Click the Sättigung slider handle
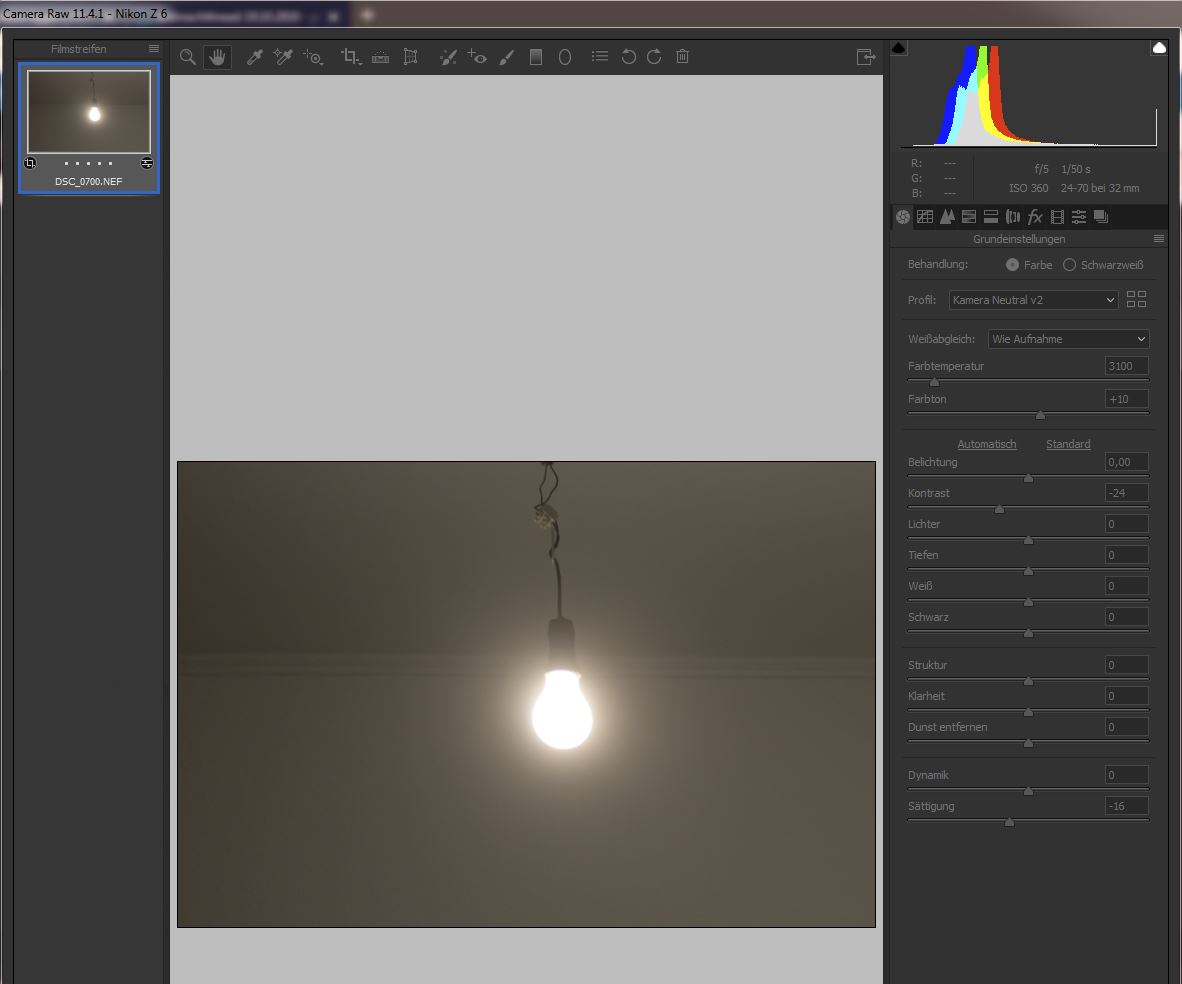The image size is (1182, 984). pos(1009,822)
